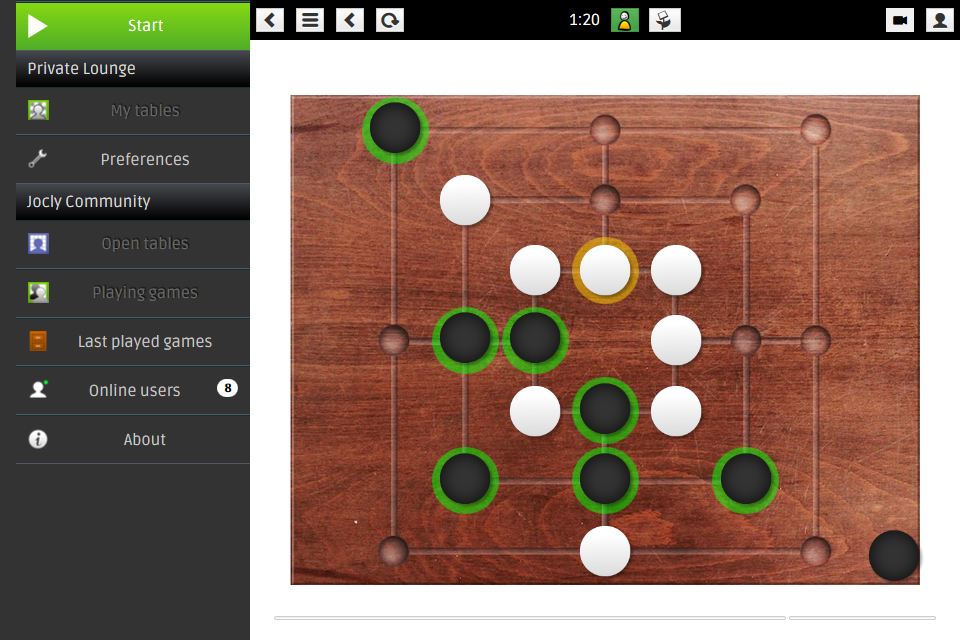Viewport: 960px width, 640px height.
Task: Click the circular reload arrow icon
Action: coord(389,20)
